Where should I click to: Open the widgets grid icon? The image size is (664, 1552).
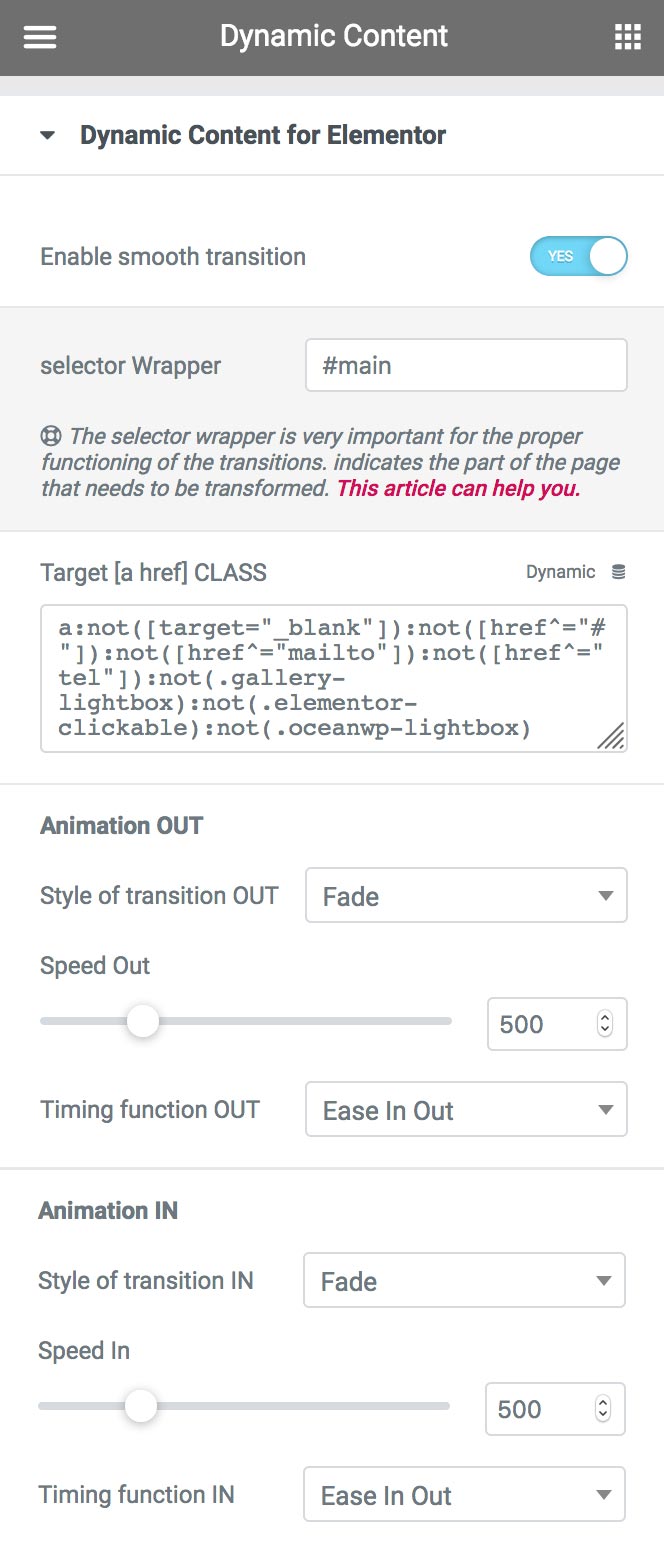(x=627, y=37)
